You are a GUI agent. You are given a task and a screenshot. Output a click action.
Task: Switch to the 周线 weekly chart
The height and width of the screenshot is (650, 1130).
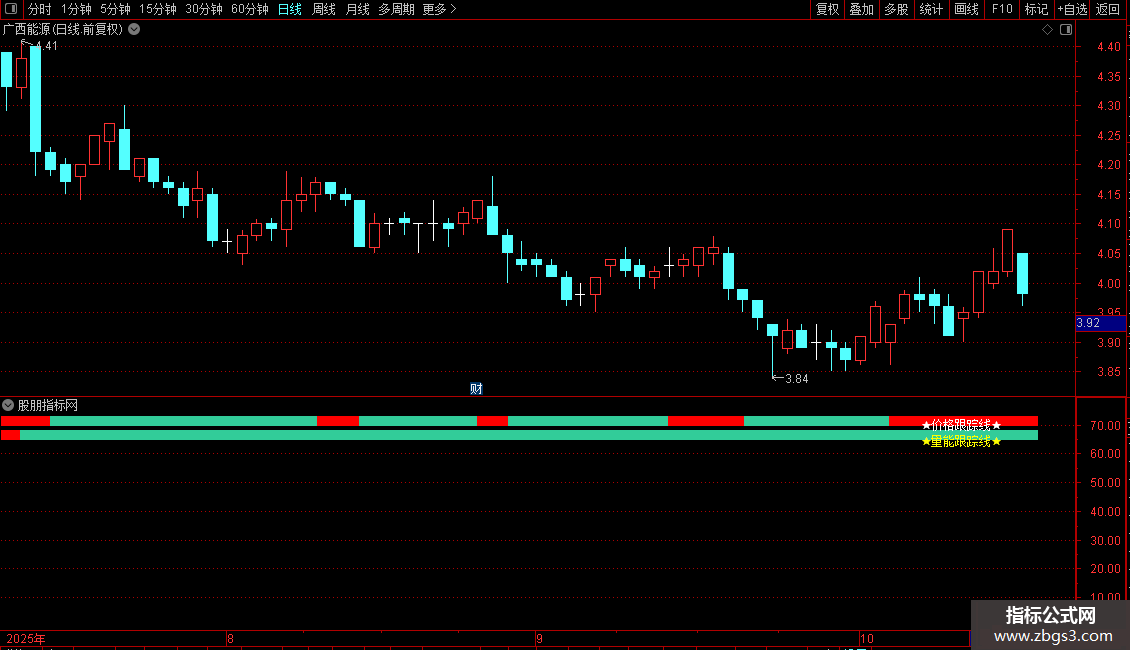324,9
